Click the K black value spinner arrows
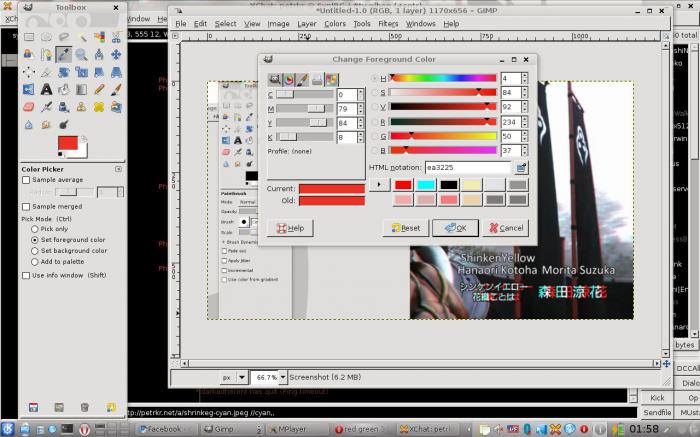Viewport: 700px width, 437px height. coord(361,137)
